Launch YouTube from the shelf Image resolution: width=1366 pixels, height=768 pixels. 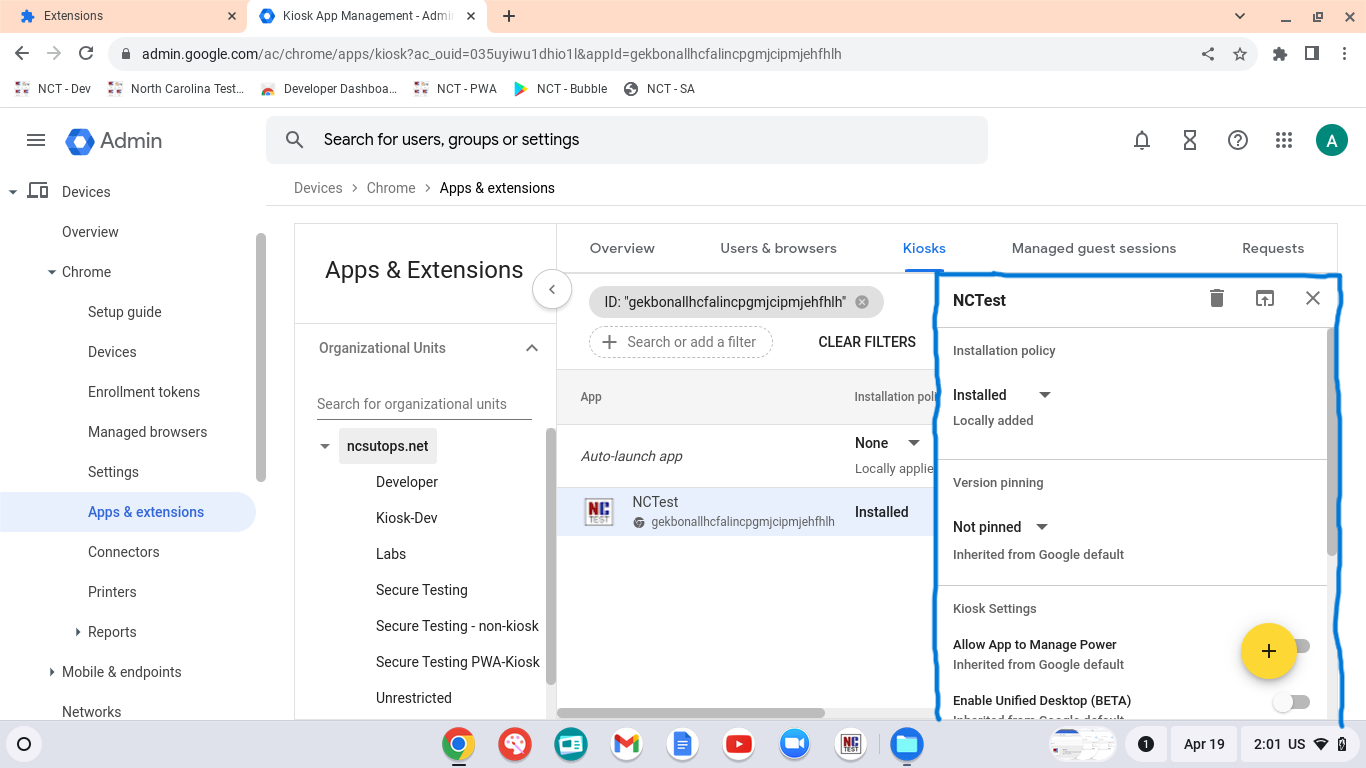738,744
